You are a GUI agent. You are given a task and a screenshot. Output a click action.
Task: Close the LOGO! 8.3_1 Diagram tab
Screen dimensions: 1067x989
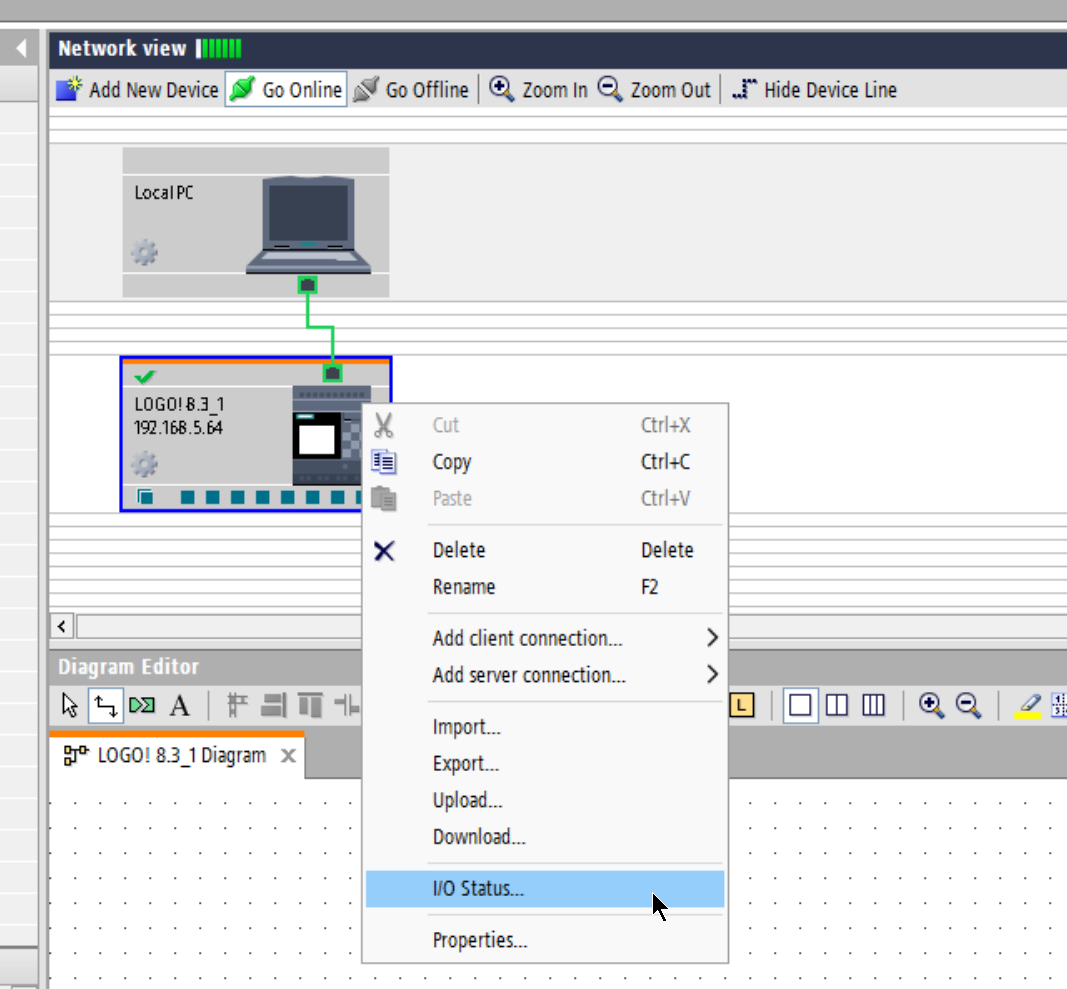289,756
